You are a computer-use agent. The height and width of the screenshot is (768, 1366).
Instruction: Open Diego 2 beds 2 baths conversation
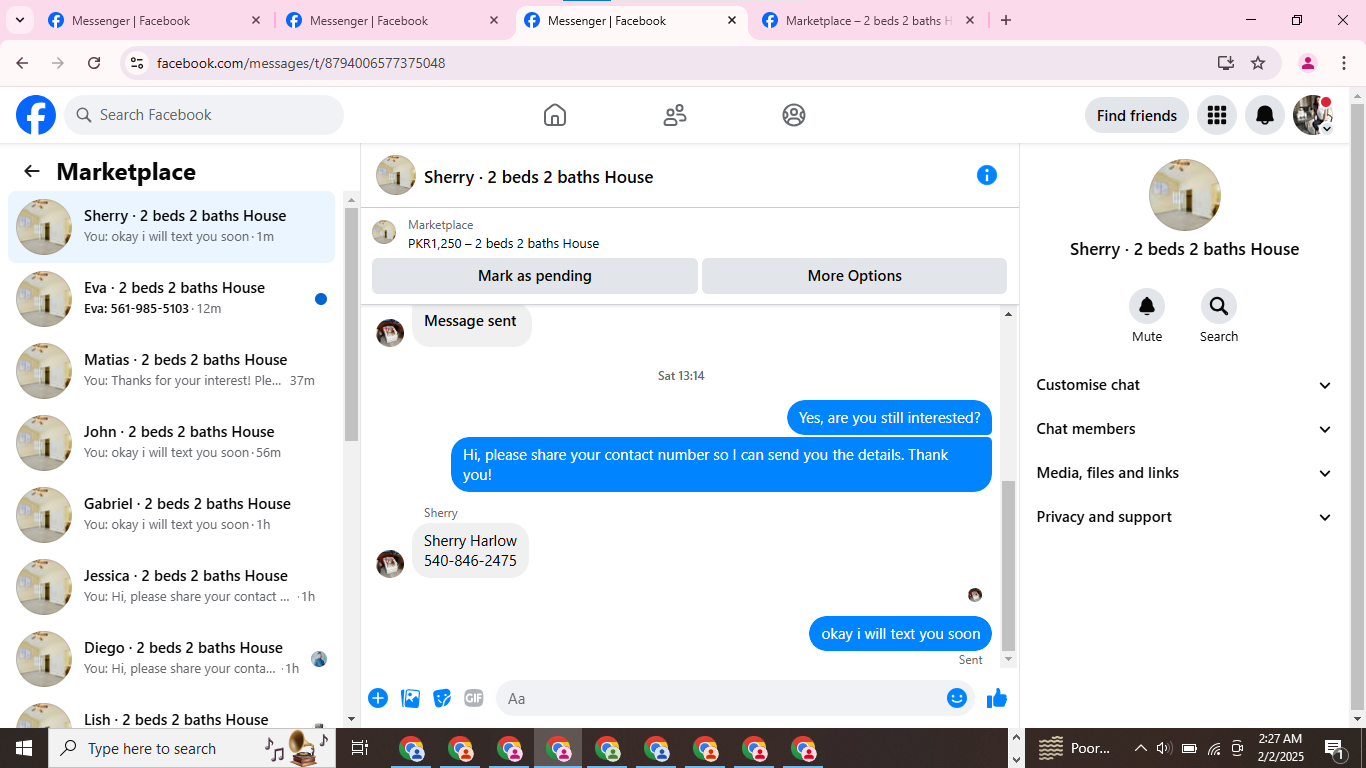[172, 659]
